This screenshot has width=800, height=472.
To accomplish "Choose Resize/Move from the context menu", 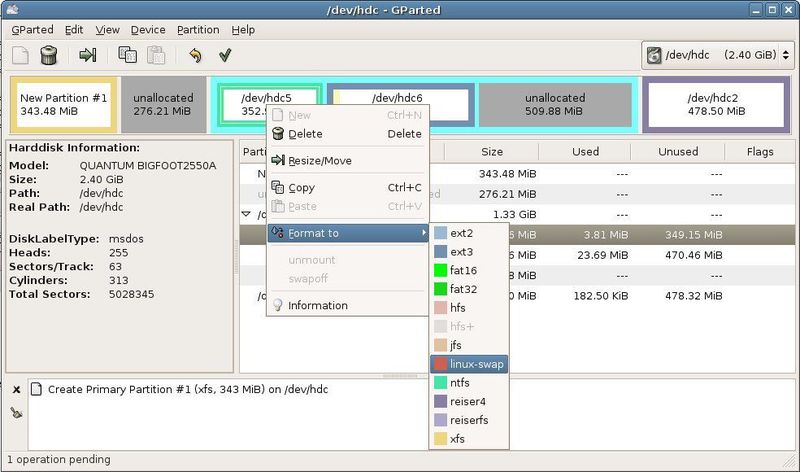I will pyautogui.click(x=319, y=161).
